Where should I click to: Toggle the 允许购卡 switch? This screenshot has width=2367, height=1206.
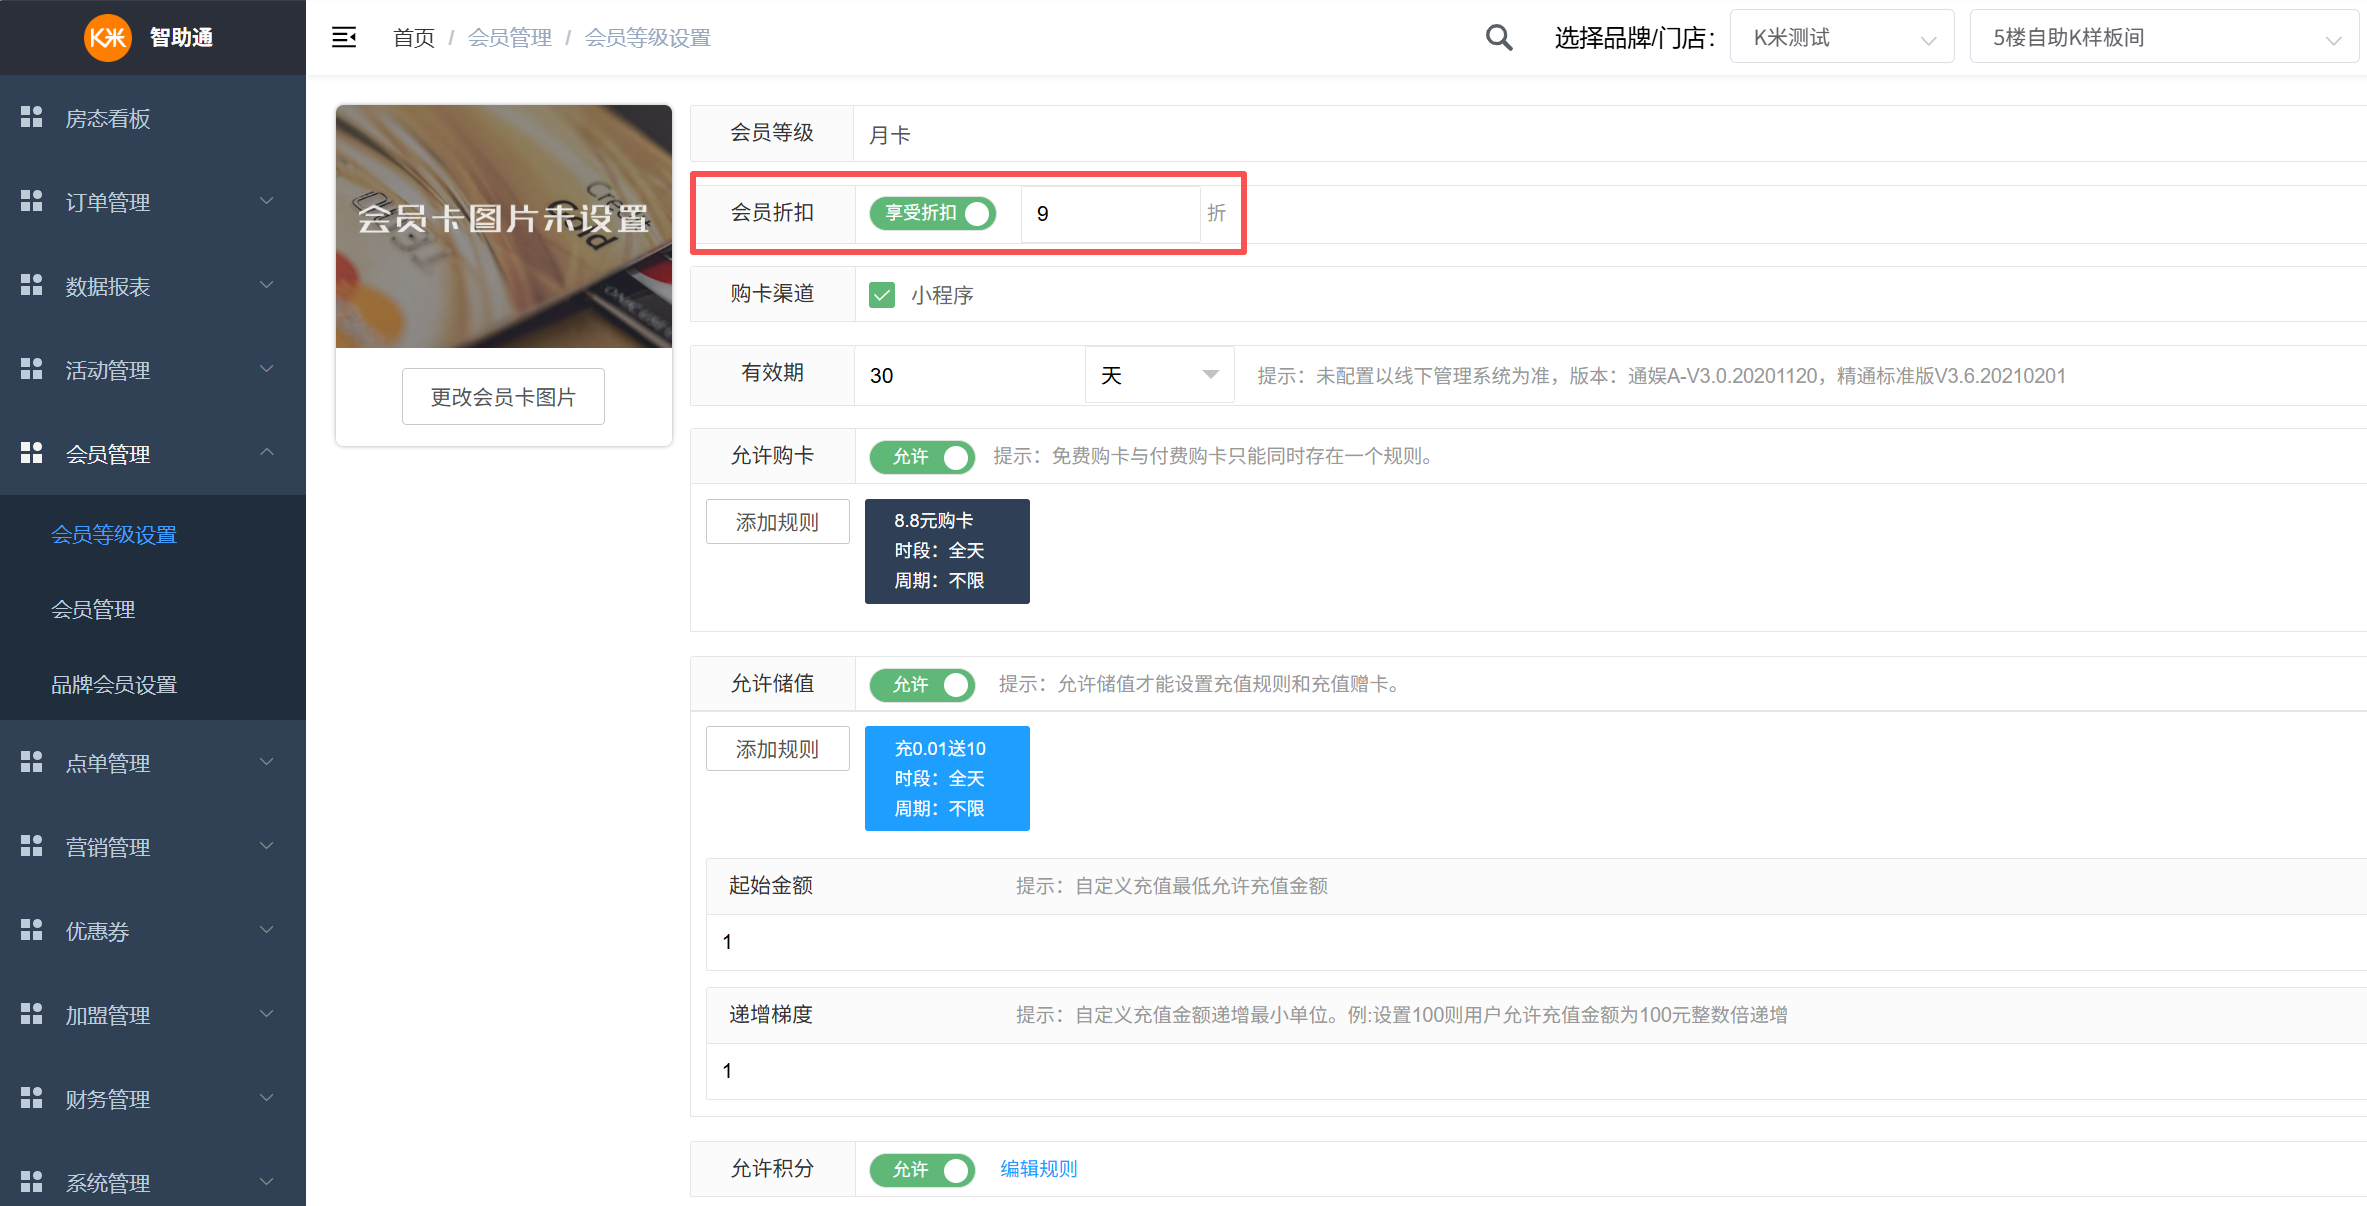[x=922, y=457]
